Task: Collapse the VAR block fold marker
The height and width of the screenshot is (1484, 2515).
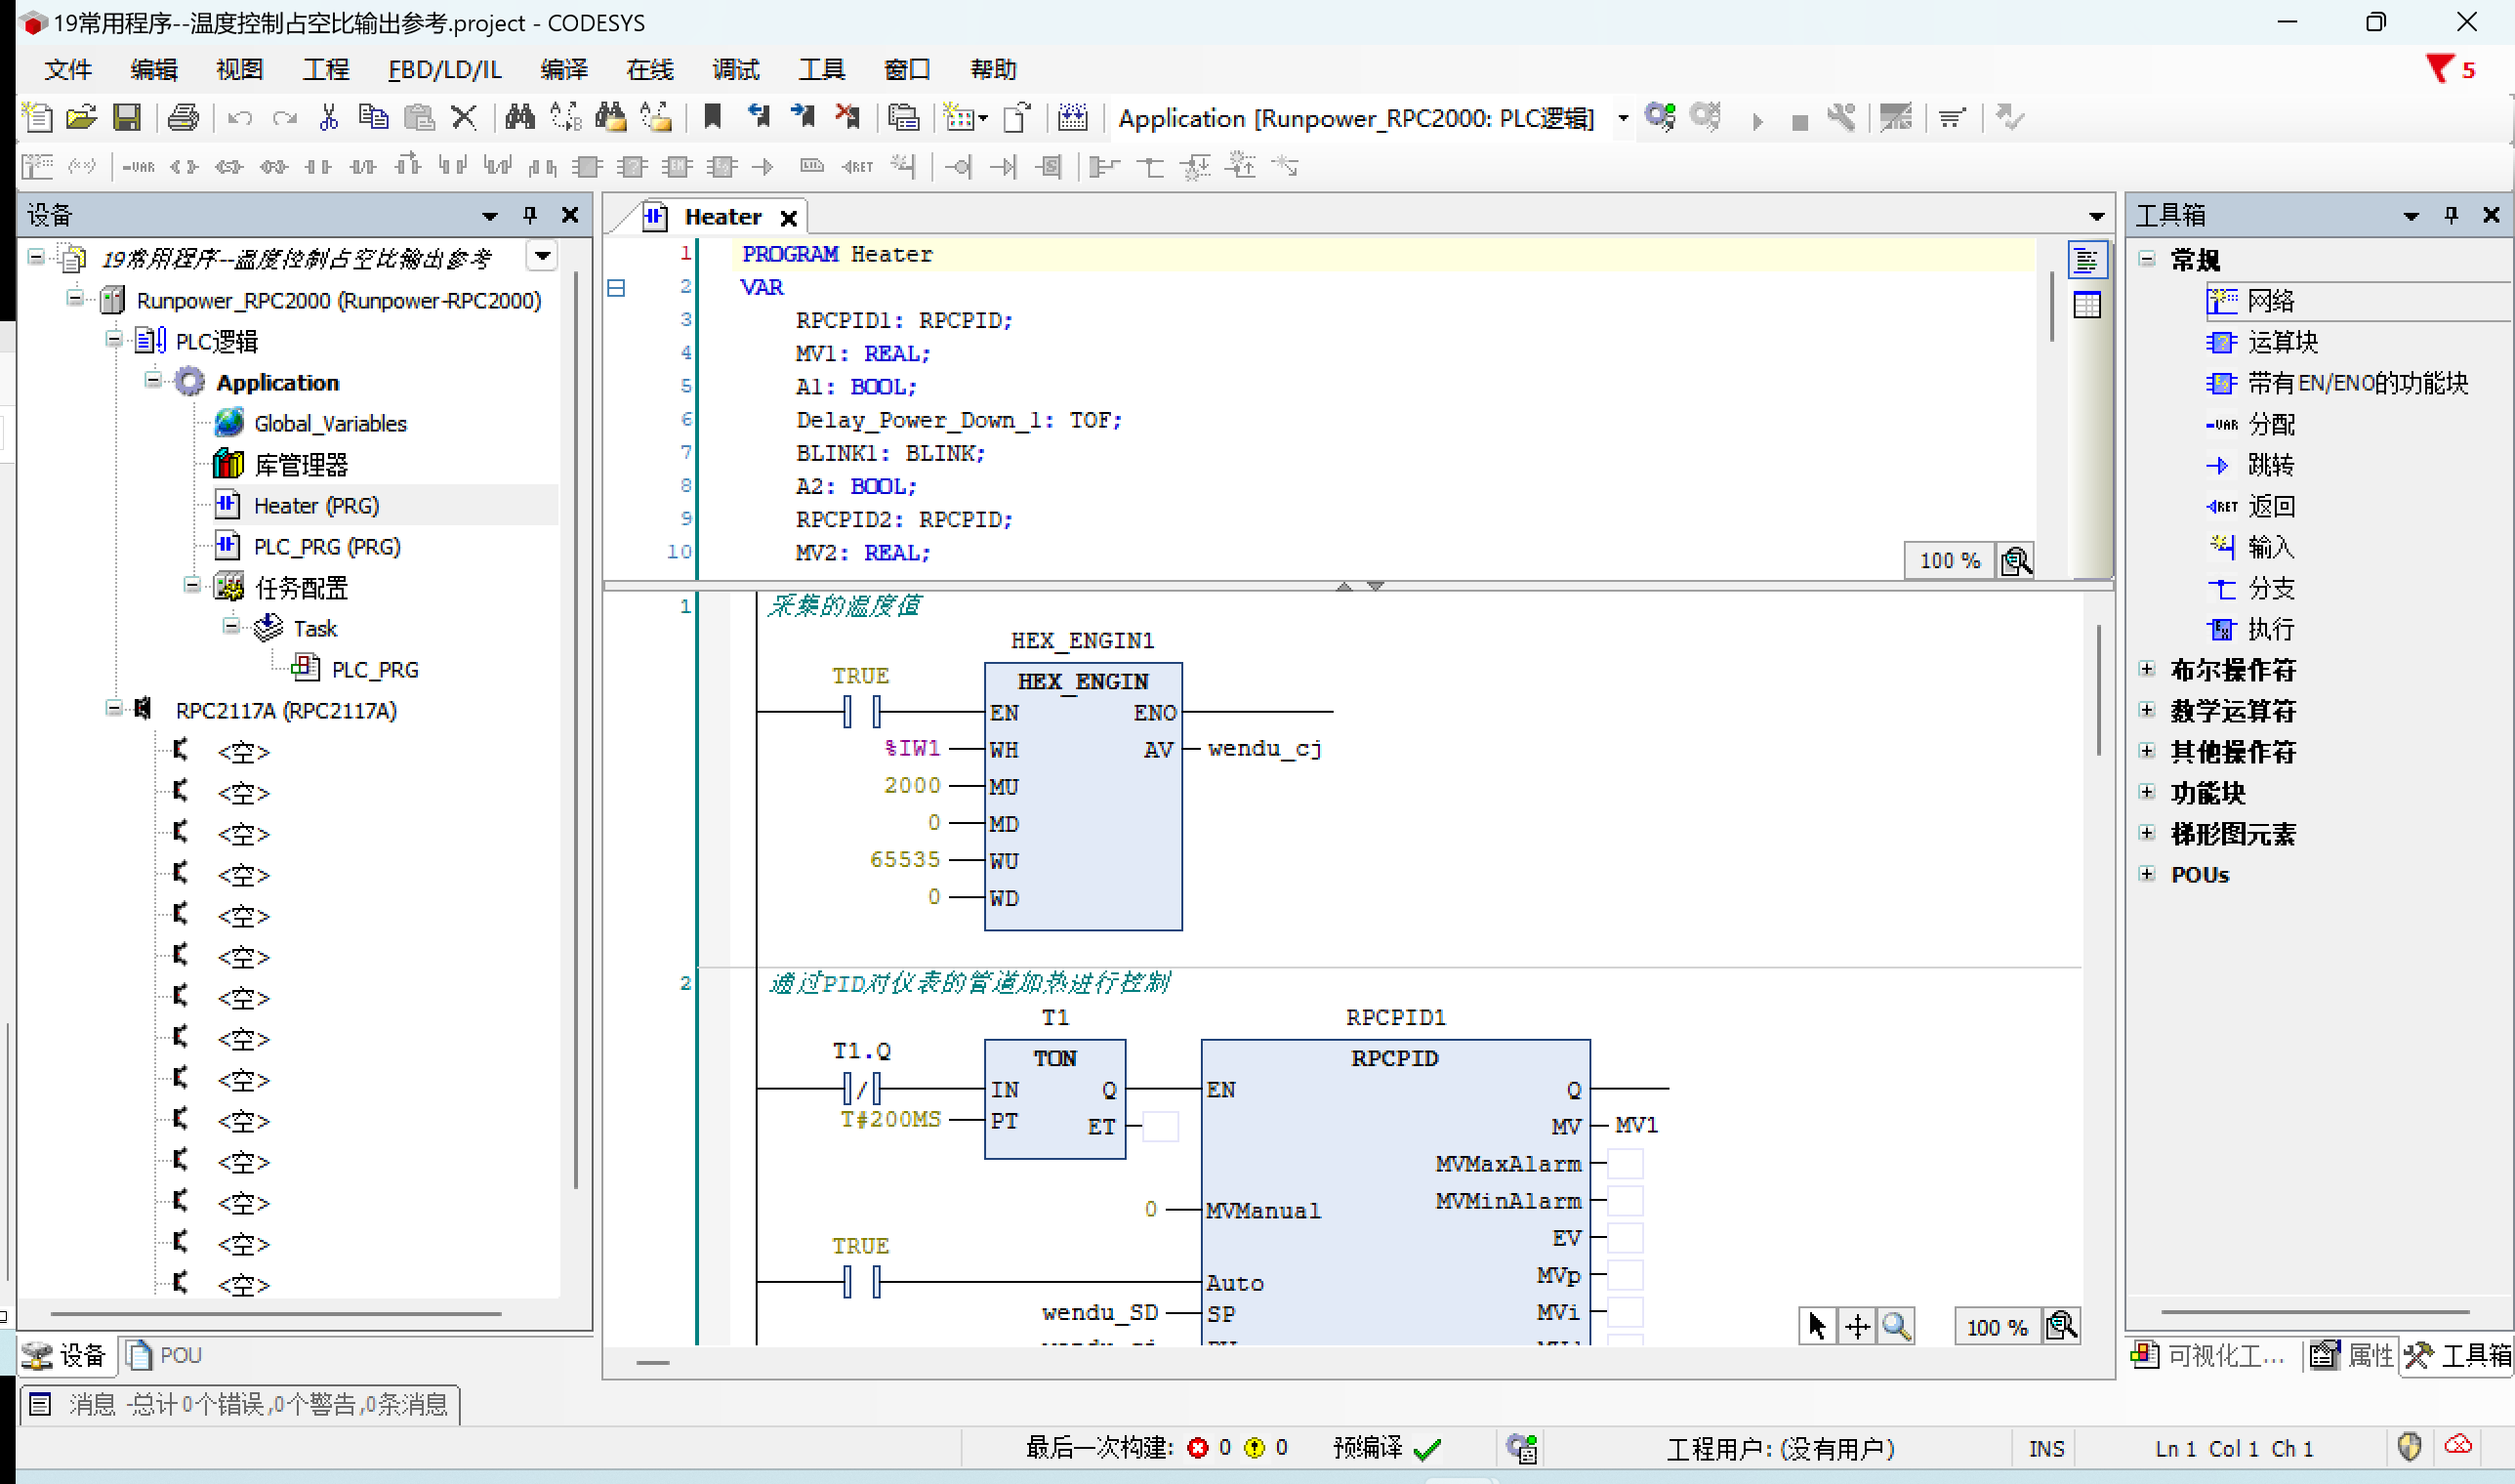Action: (x=616, y=288)
